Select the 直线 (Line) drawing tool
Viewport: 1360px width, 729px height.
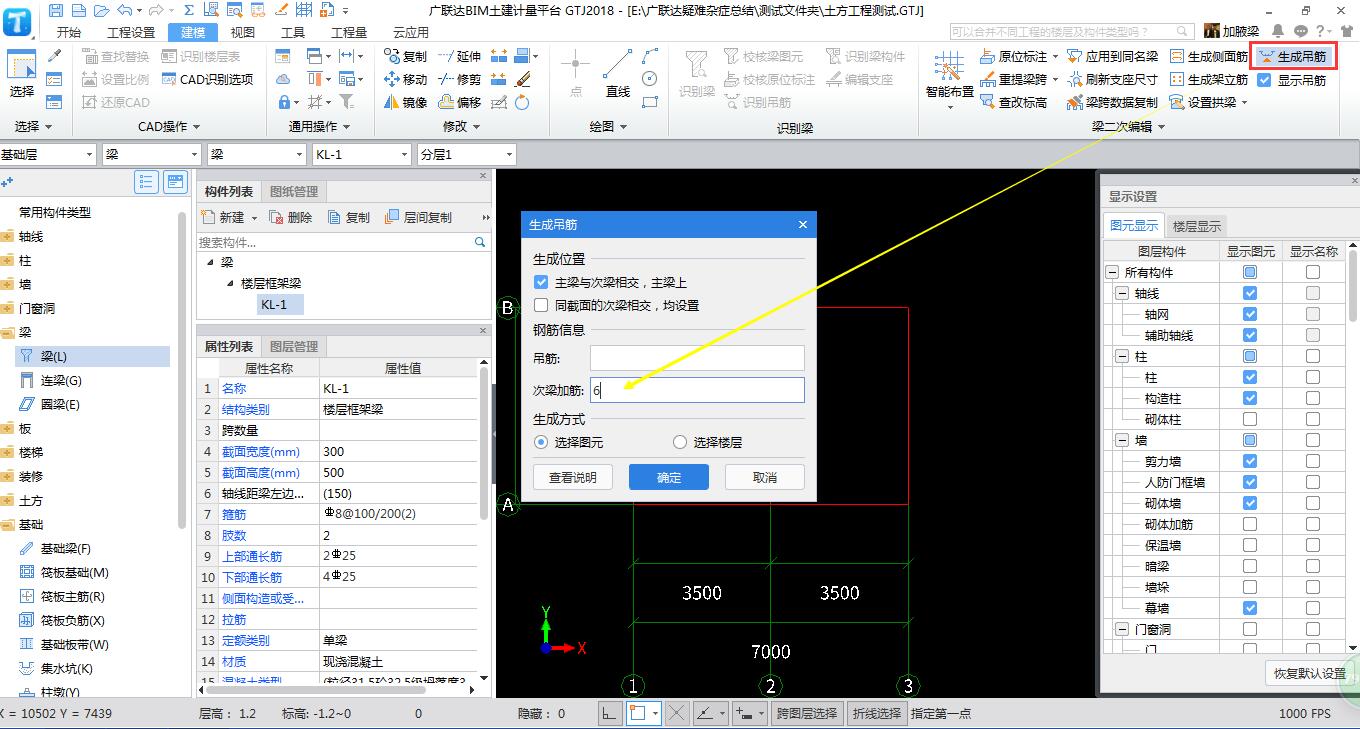[x=618, y=74]
